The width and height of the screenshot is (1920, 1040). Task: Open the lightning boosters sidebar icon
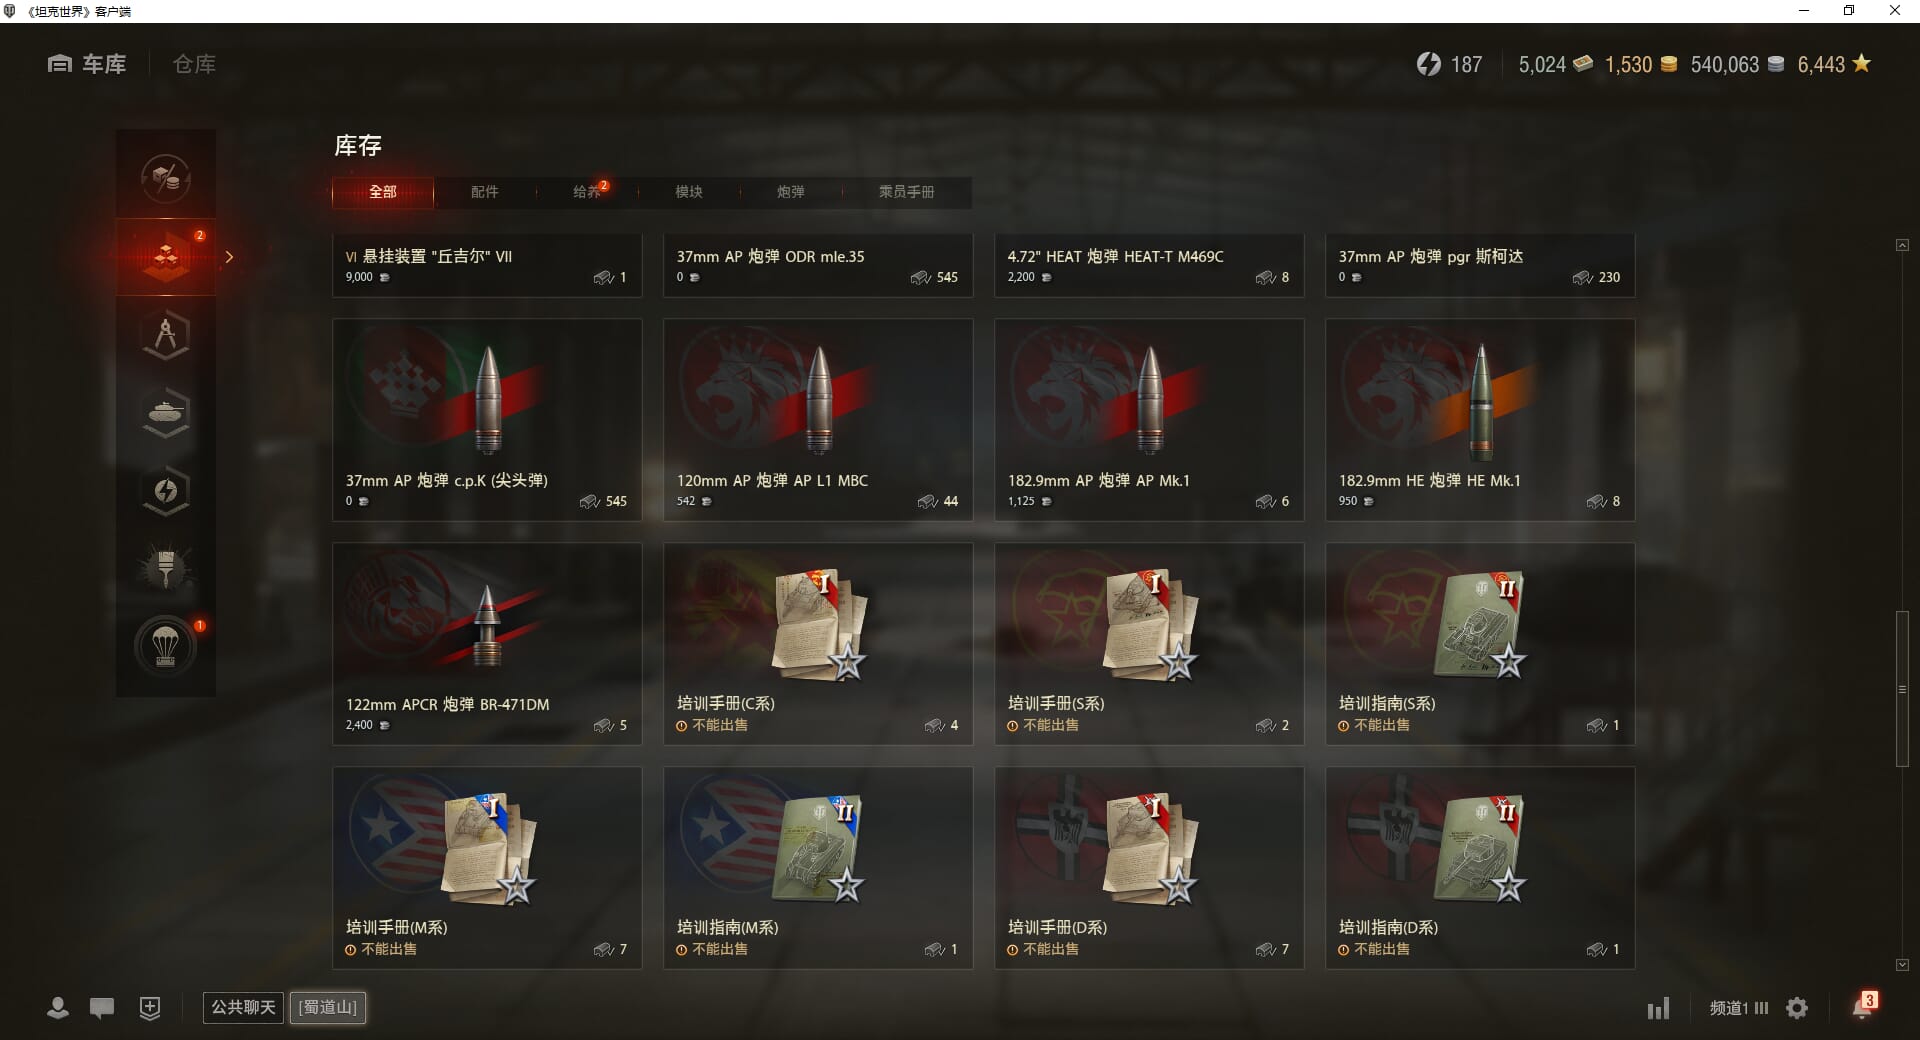166,490
